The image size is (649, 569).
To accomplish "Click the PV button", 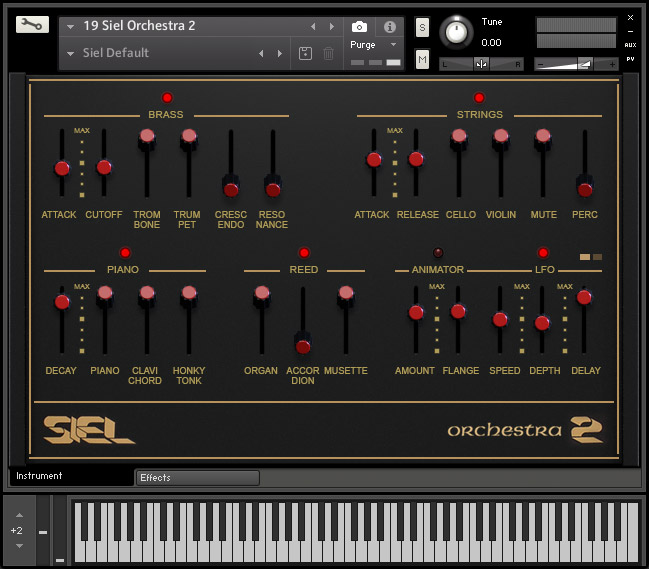I will (630, 59).
